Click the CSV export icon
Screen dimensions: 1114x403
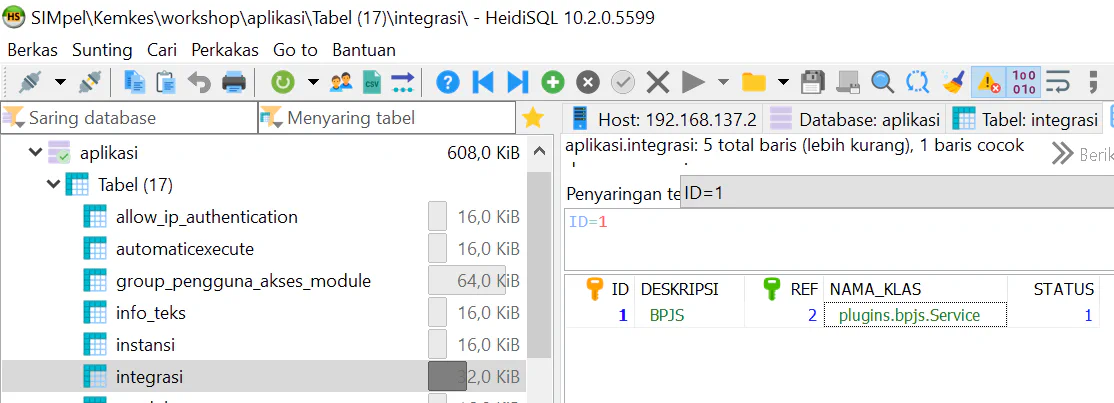372,82
